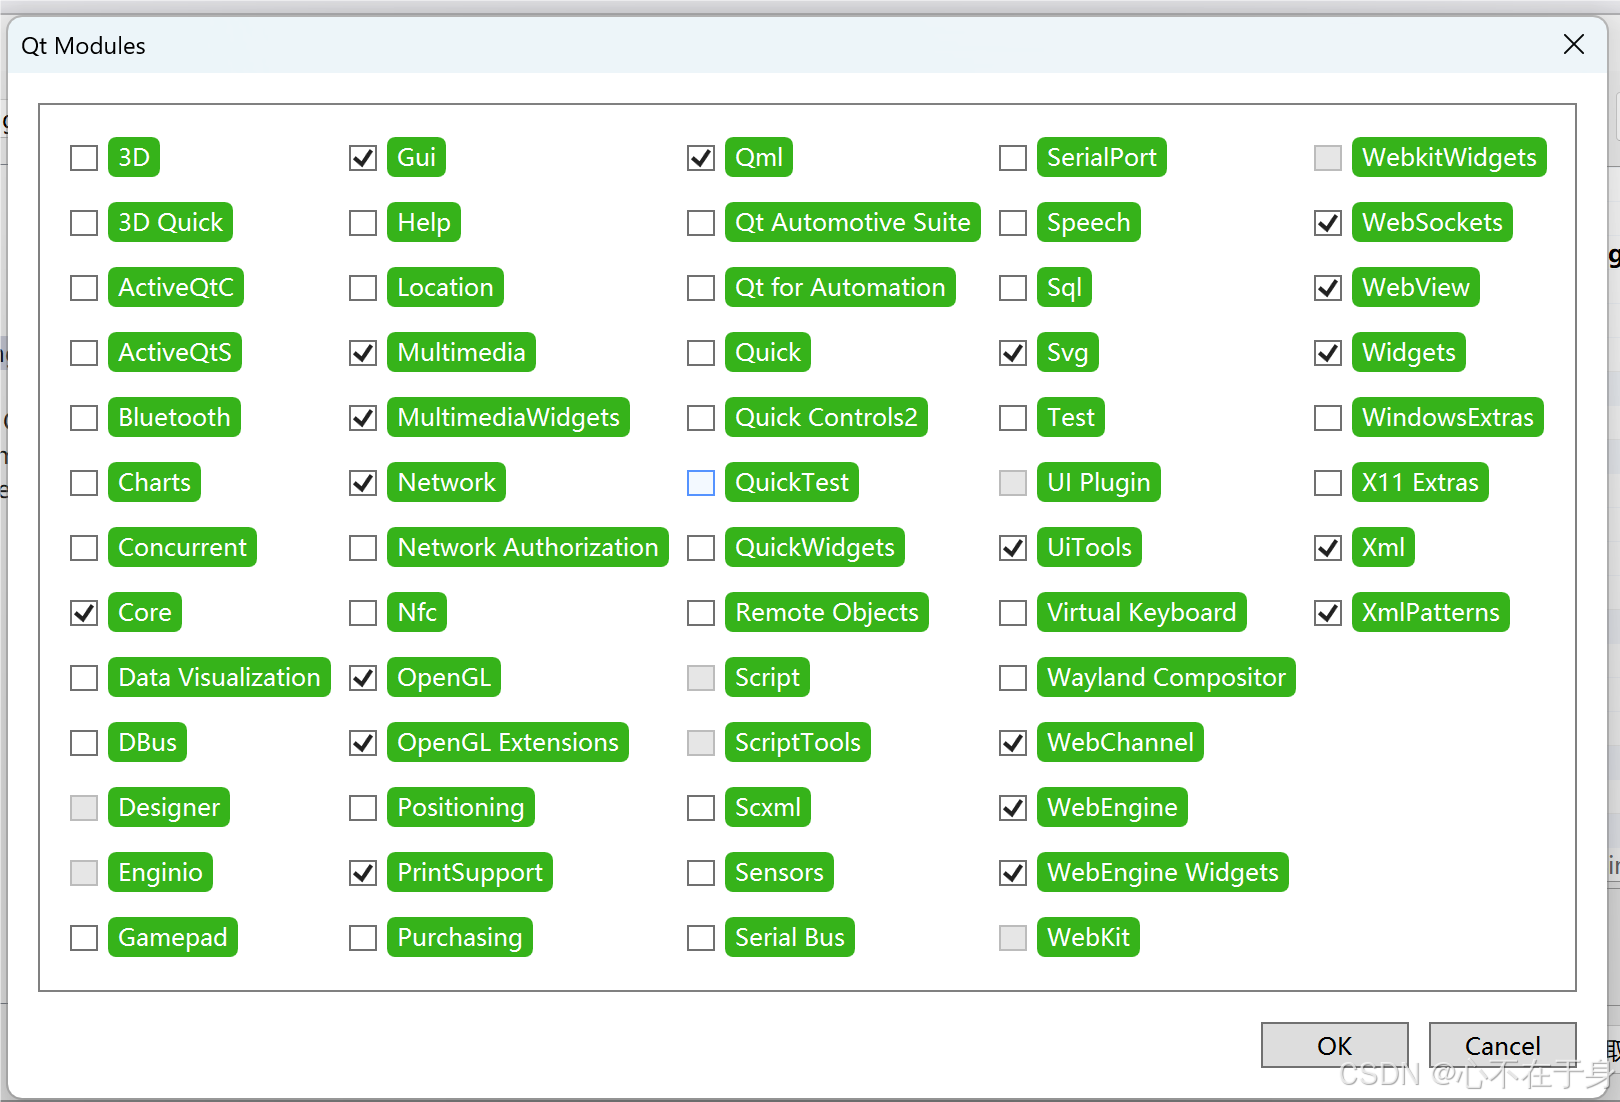
Task: Tick the Bluetooth module checkbox
Action: point(84,418)
